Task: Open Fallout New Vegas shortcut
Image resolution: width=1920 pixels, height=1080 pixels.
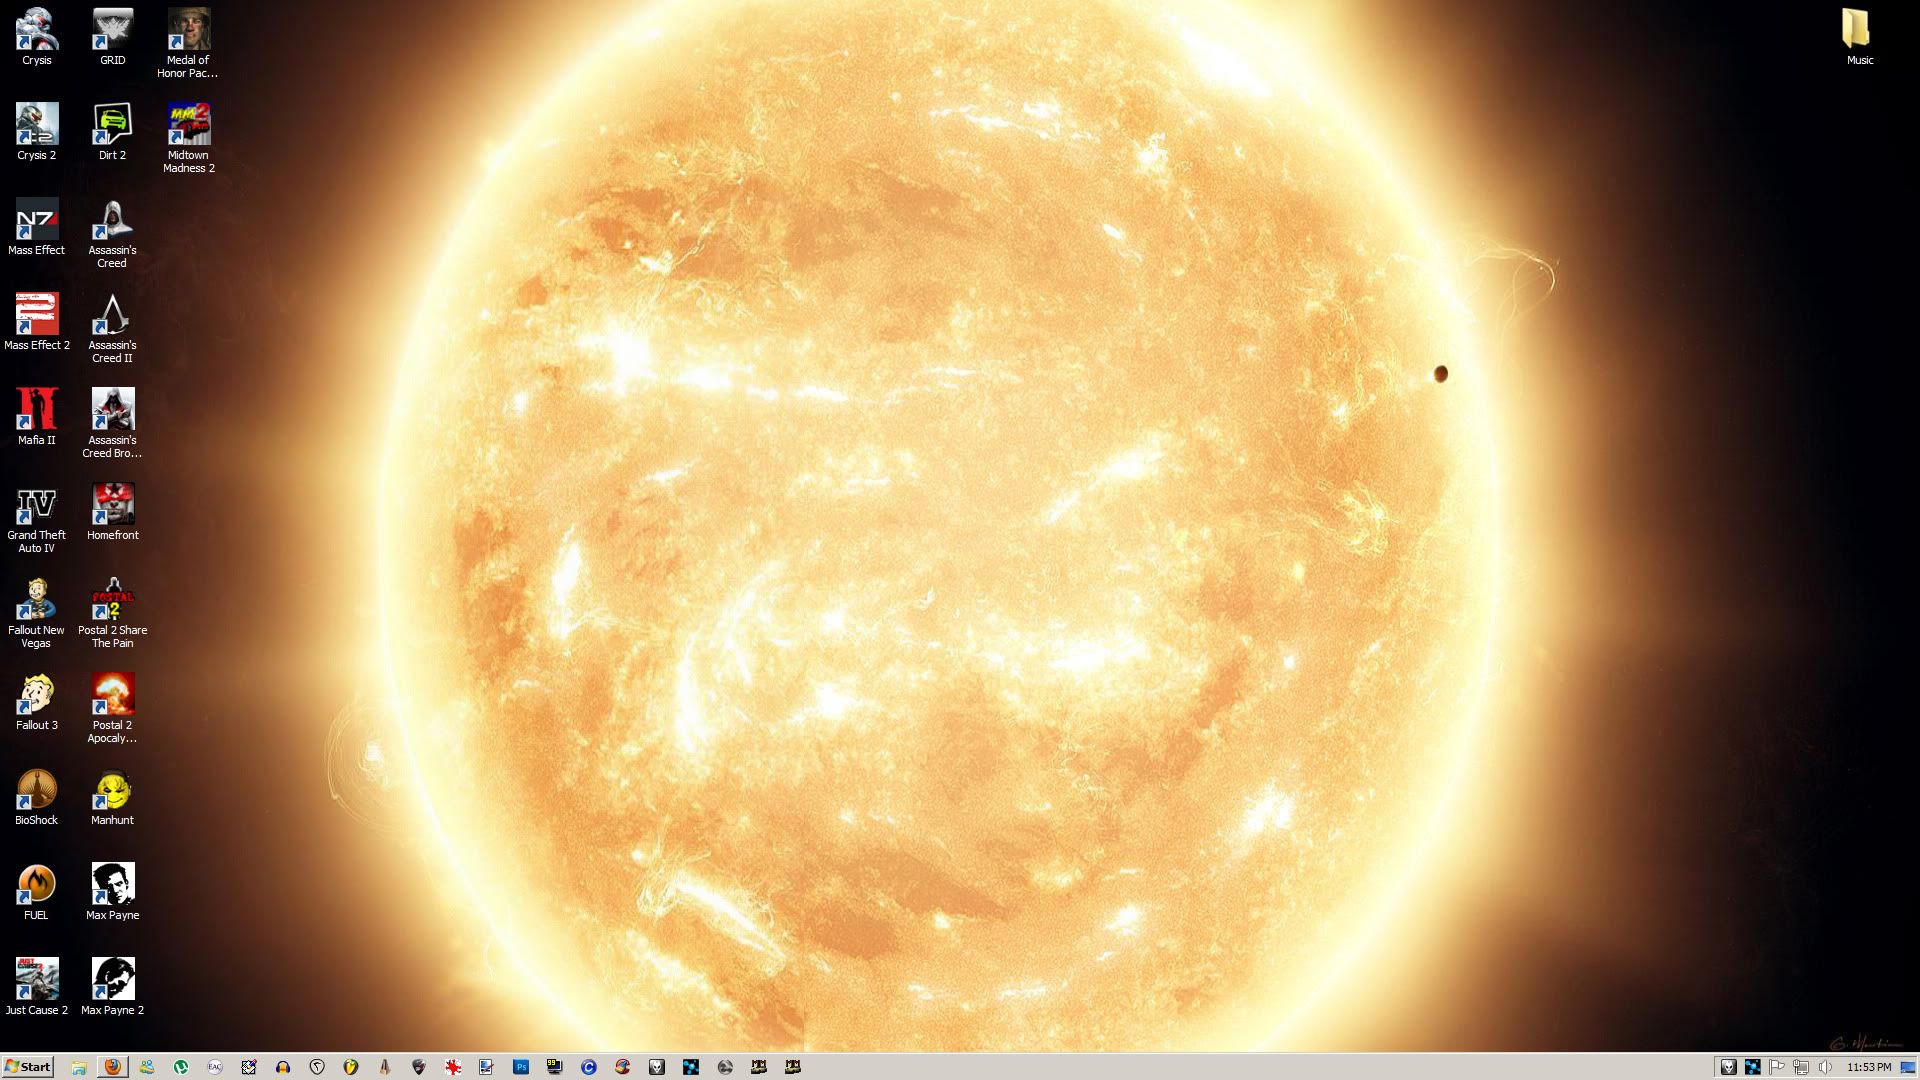Action: 37,600
